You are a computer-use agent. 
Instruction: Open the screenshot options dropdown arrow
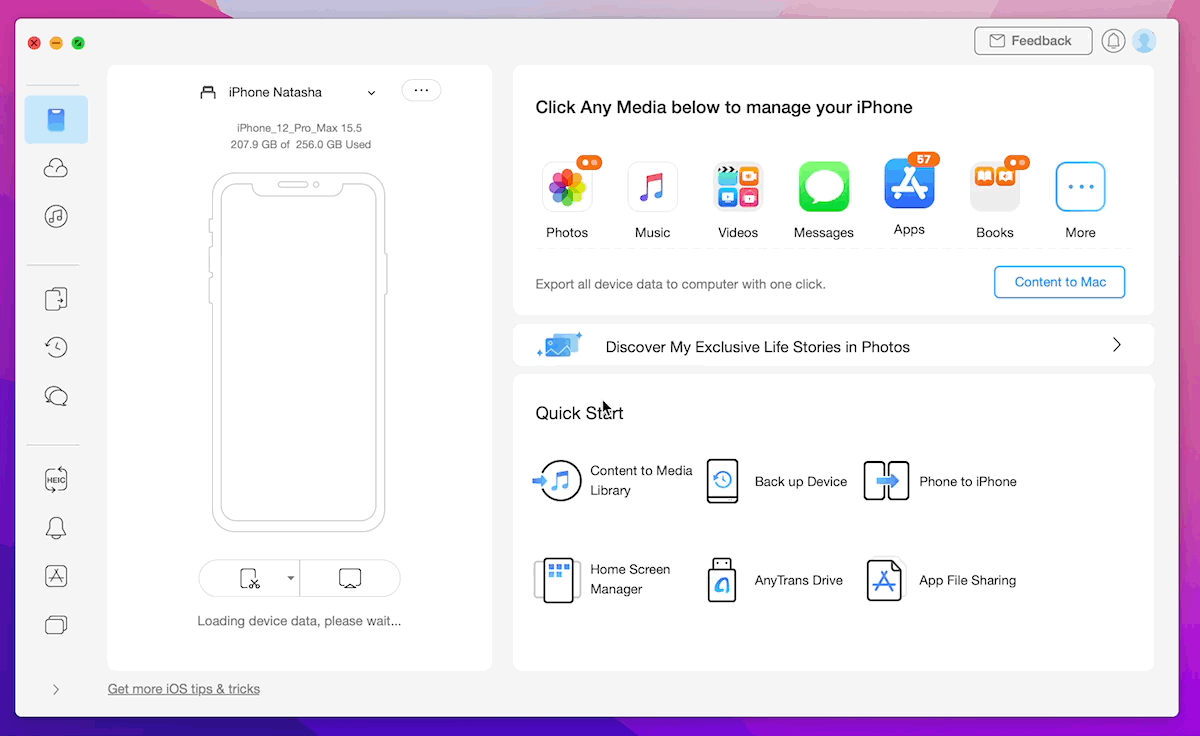(291, 578)
